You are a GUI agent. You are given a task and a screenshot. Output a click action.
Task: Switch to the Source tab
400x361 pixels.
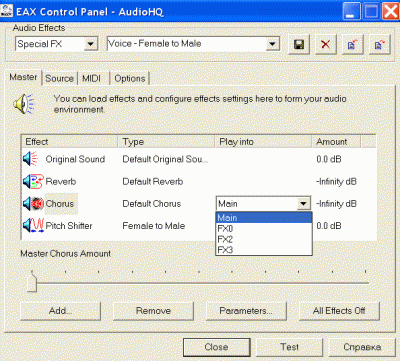pyautogui.click(x=60, y=79)
